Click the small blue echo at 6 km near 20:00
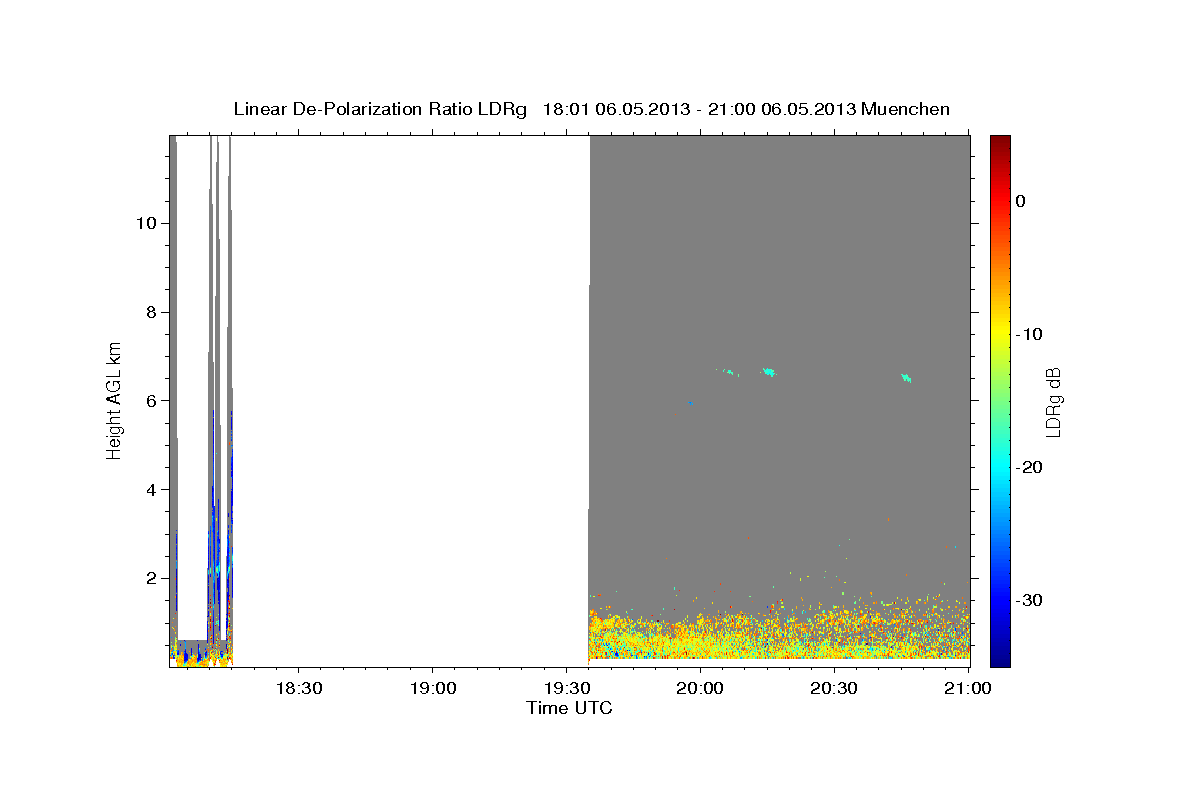Viewport: 1200px width, 800px height. coord(690,403)
